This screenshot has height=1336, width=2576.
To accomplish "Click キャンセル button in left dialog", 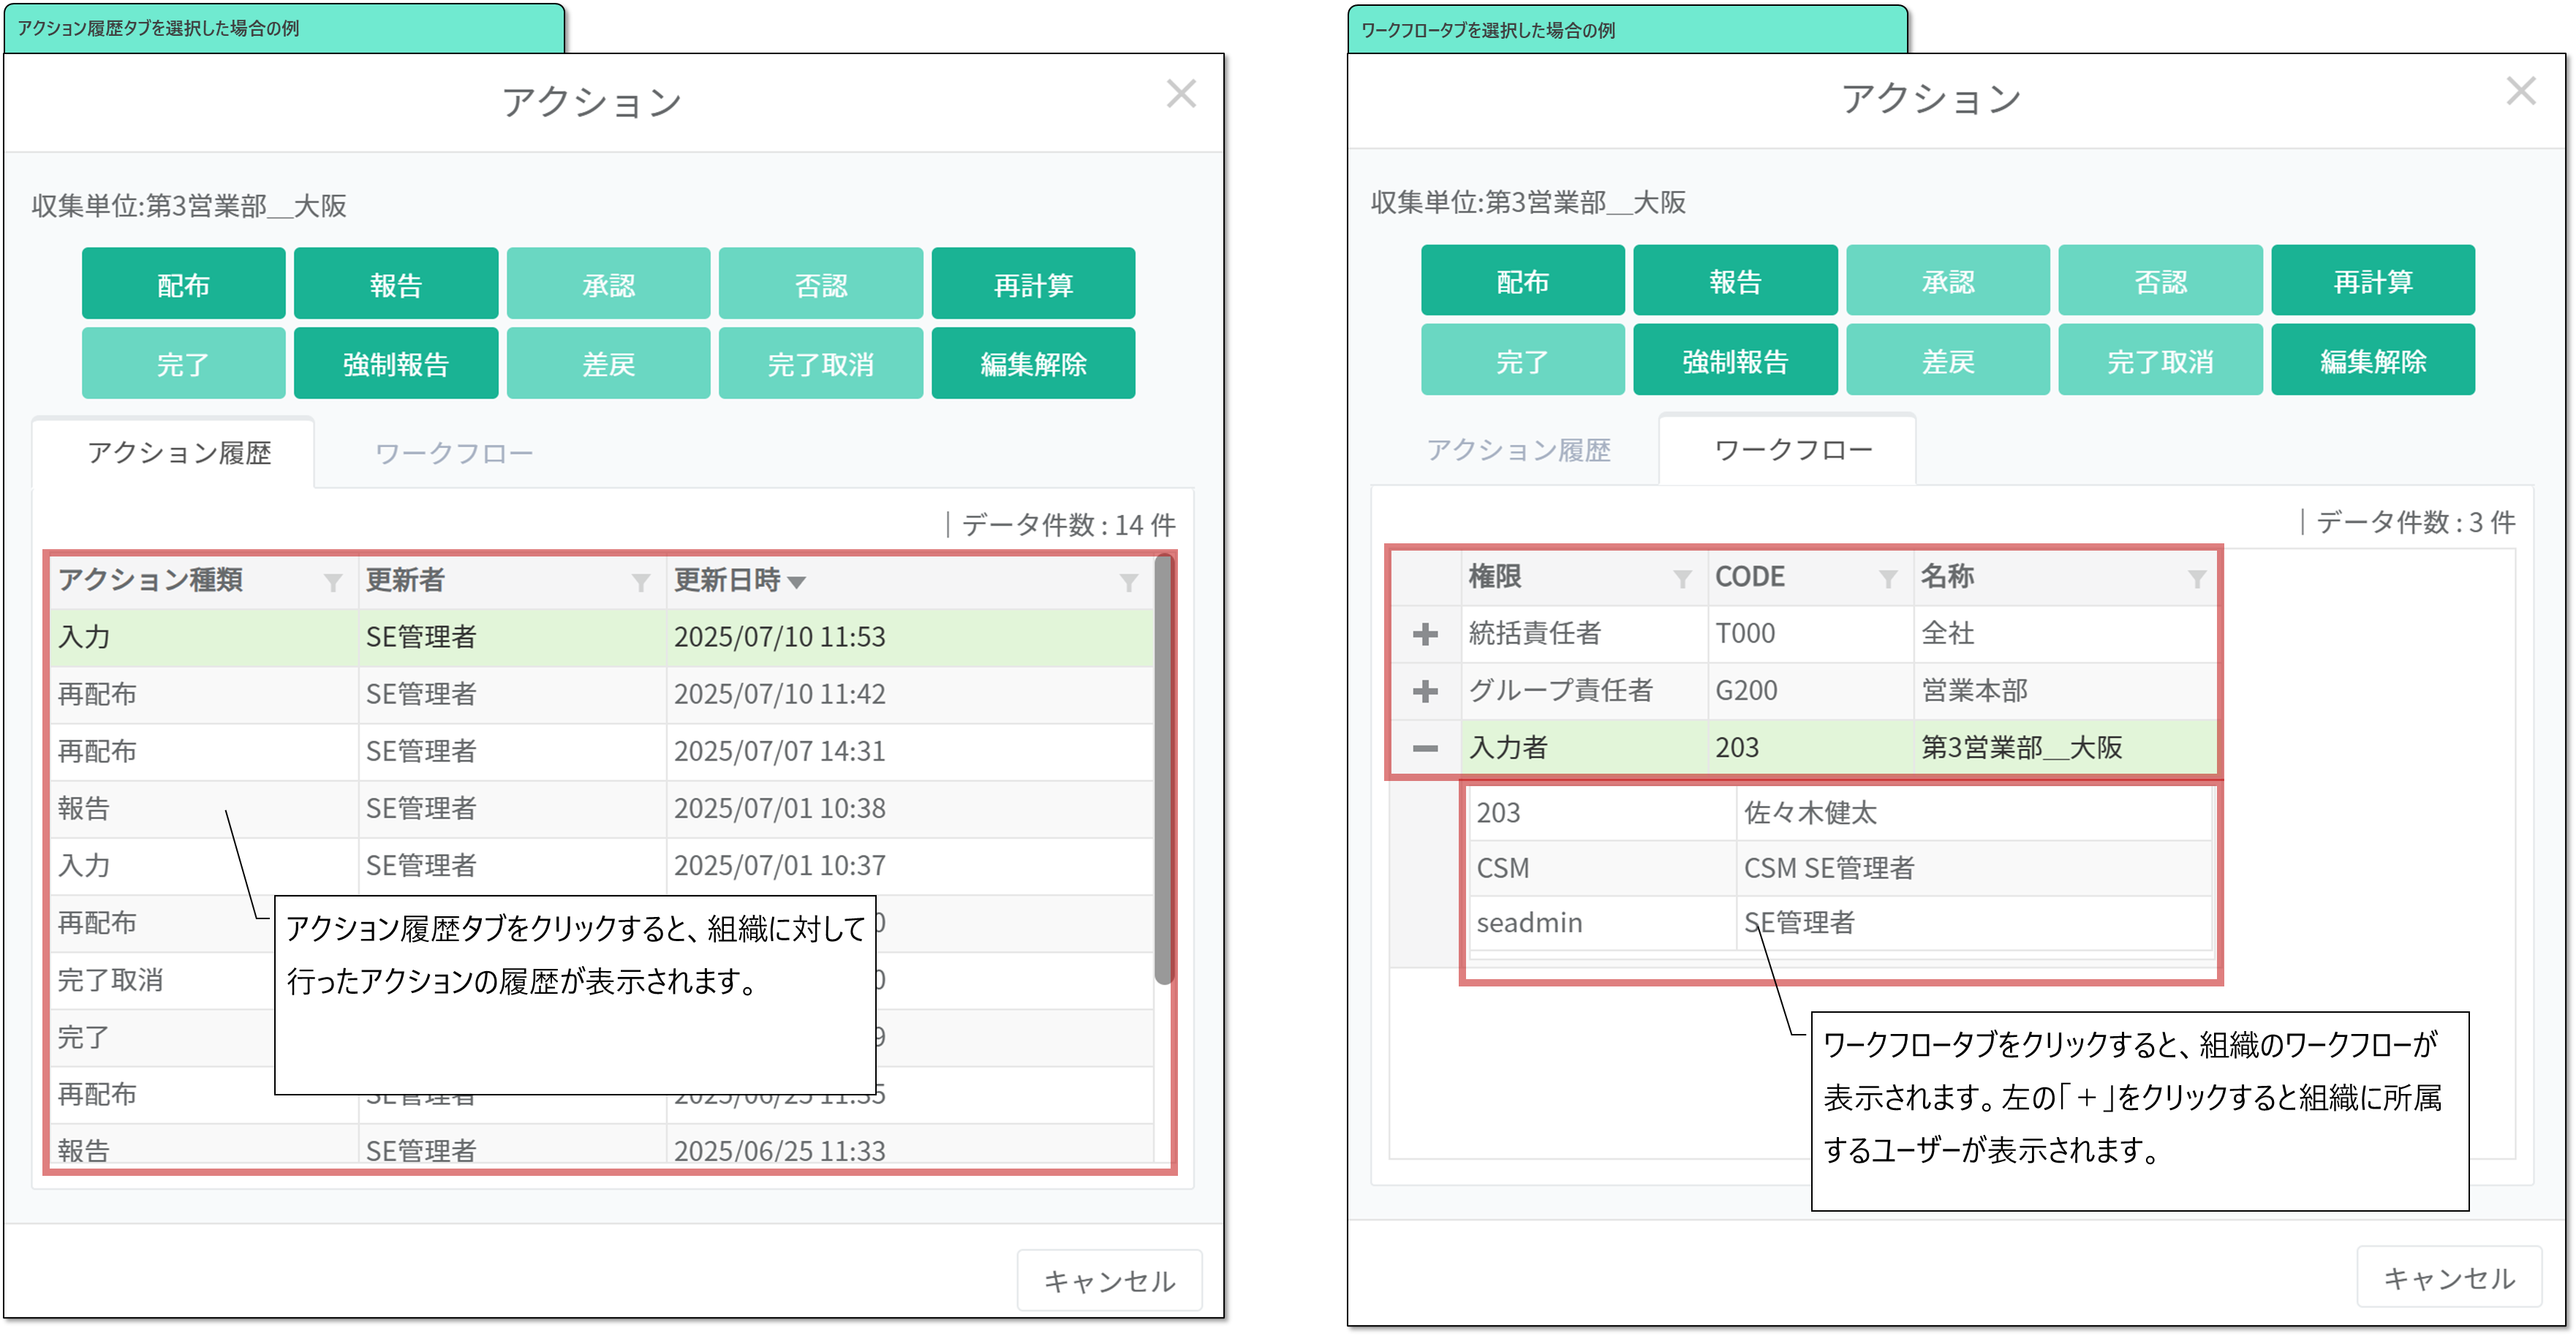I will 1109,1281.
